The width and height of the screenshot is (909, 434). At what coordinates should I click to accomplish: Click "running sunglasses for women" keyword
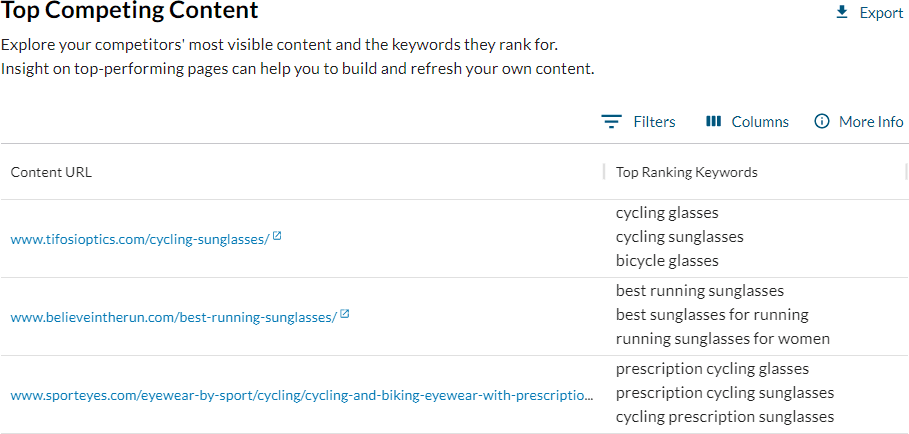(x=722, y=339)
